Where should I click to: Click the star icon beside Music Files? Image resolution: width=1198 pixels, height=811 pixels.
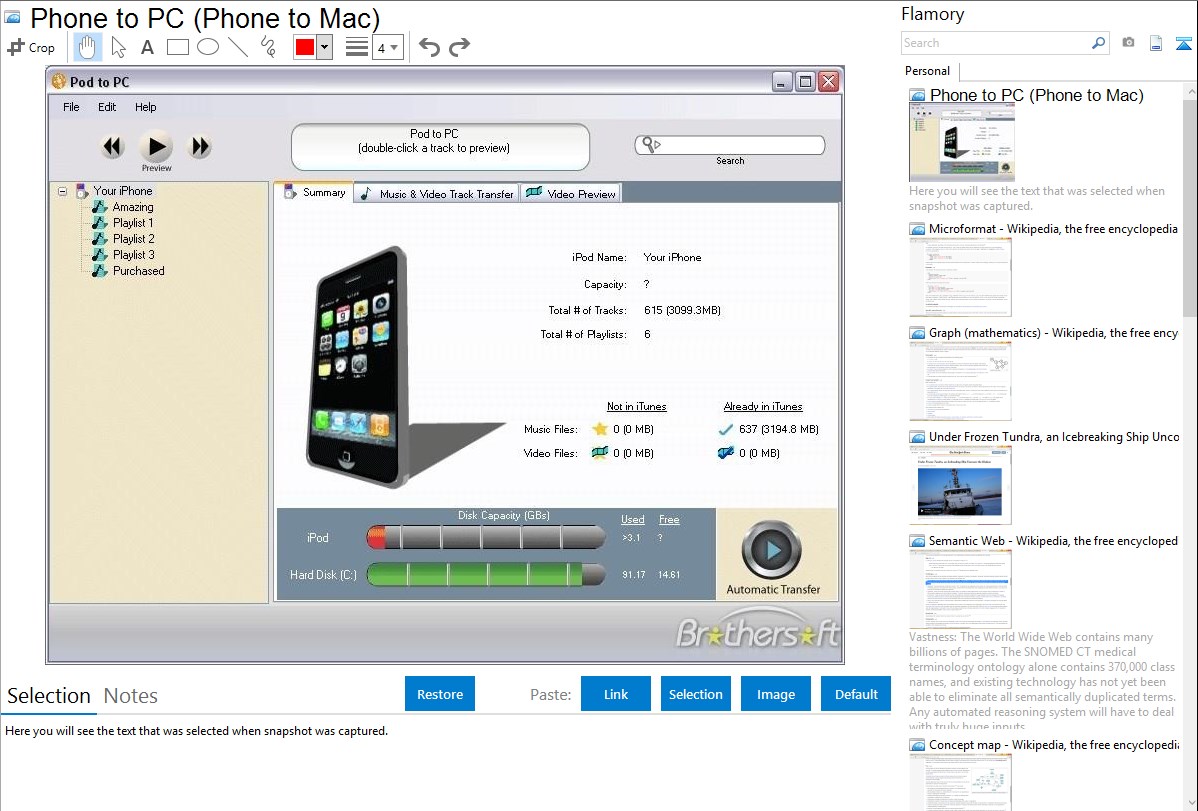pyautogui.click(x=600, y=429)
